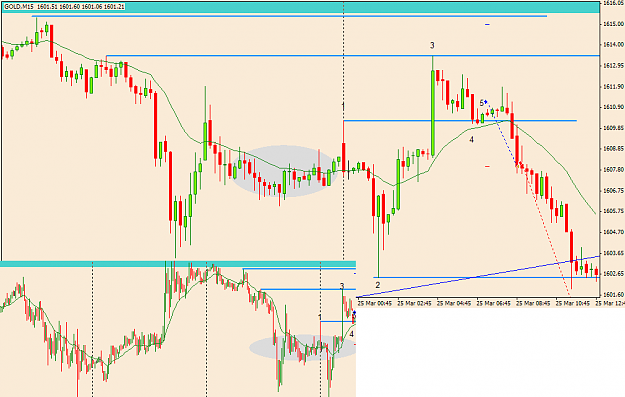
Task: Select the 1609.85 price axis value
Action: point(614,128)
